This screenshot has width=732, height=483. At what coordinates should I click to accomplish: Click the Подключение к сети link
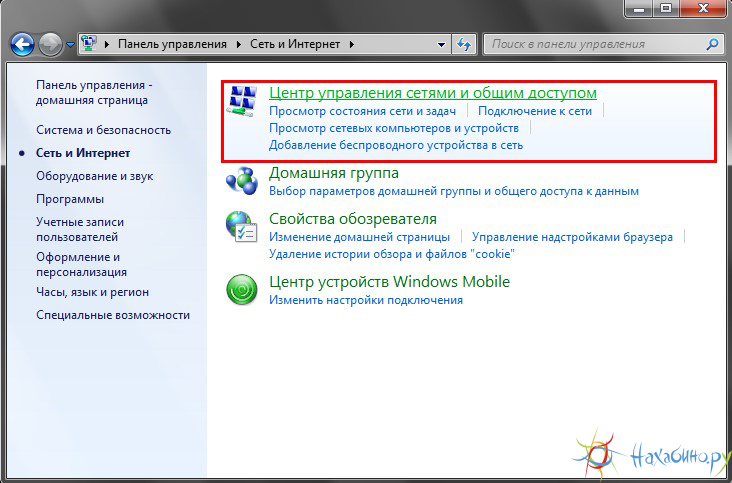(x=534, y=111)
